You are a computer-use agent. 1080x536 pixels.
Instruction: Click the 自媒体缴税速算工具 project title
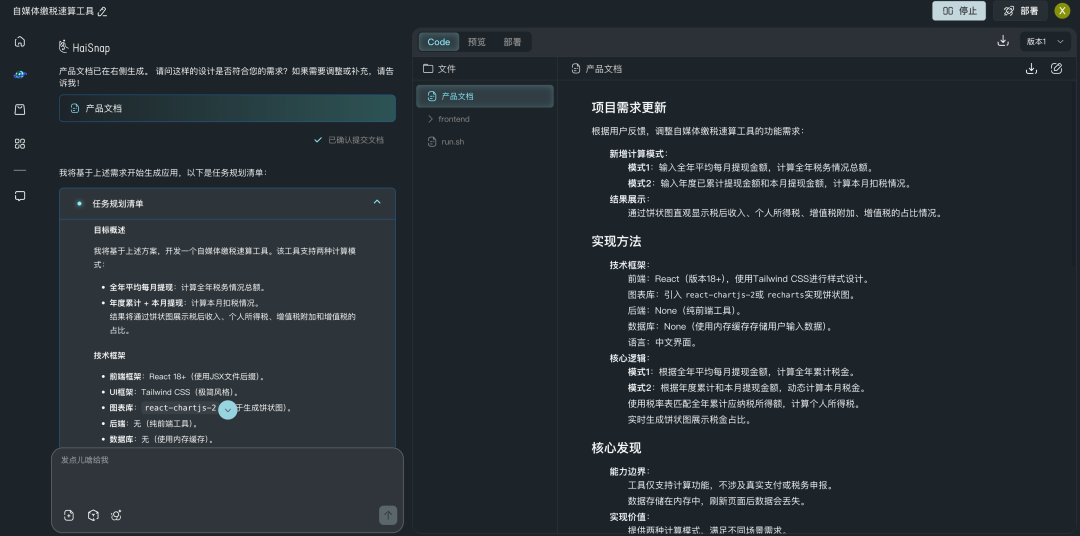[x=53, y=12]
